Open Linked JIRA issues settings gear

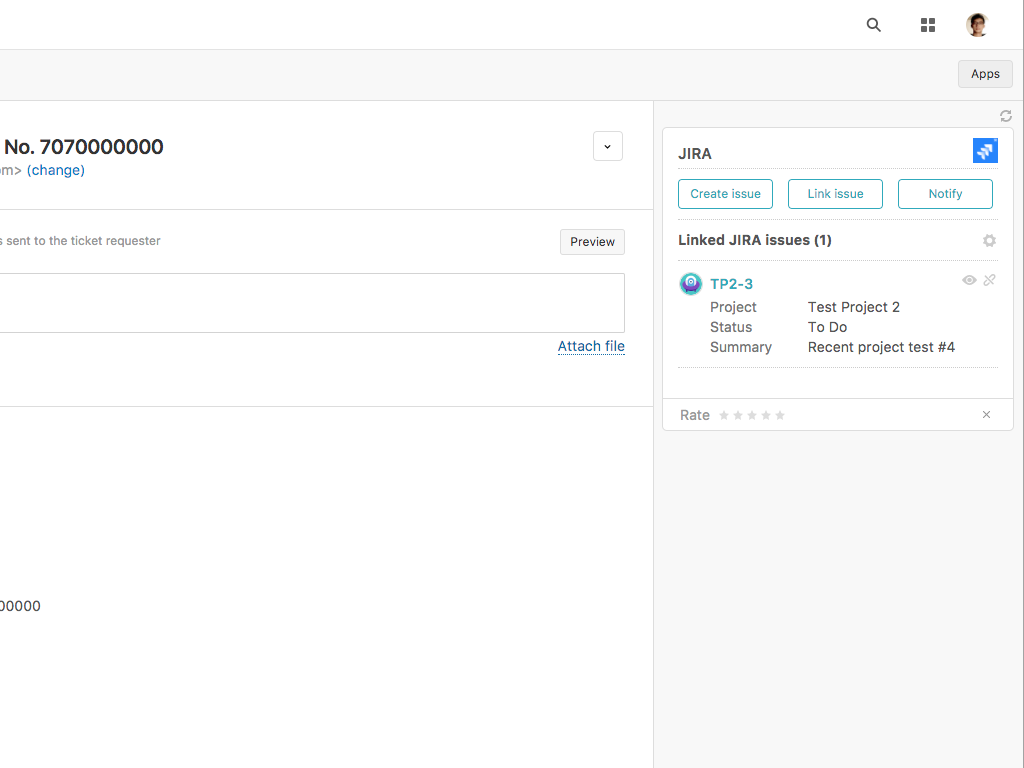(989, 241)
